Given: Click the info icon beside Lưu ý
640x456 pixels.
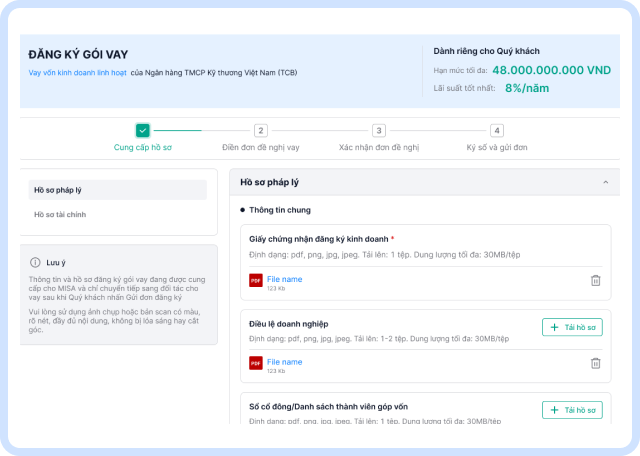Looking at the screenshot, I should tap(35, 262).
